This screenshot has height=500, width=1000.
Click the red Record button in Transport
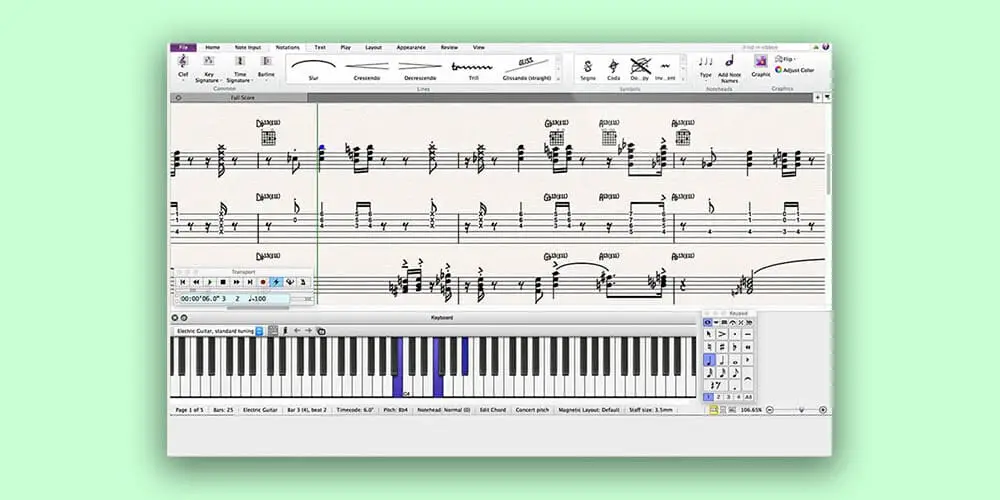(263, 282)
